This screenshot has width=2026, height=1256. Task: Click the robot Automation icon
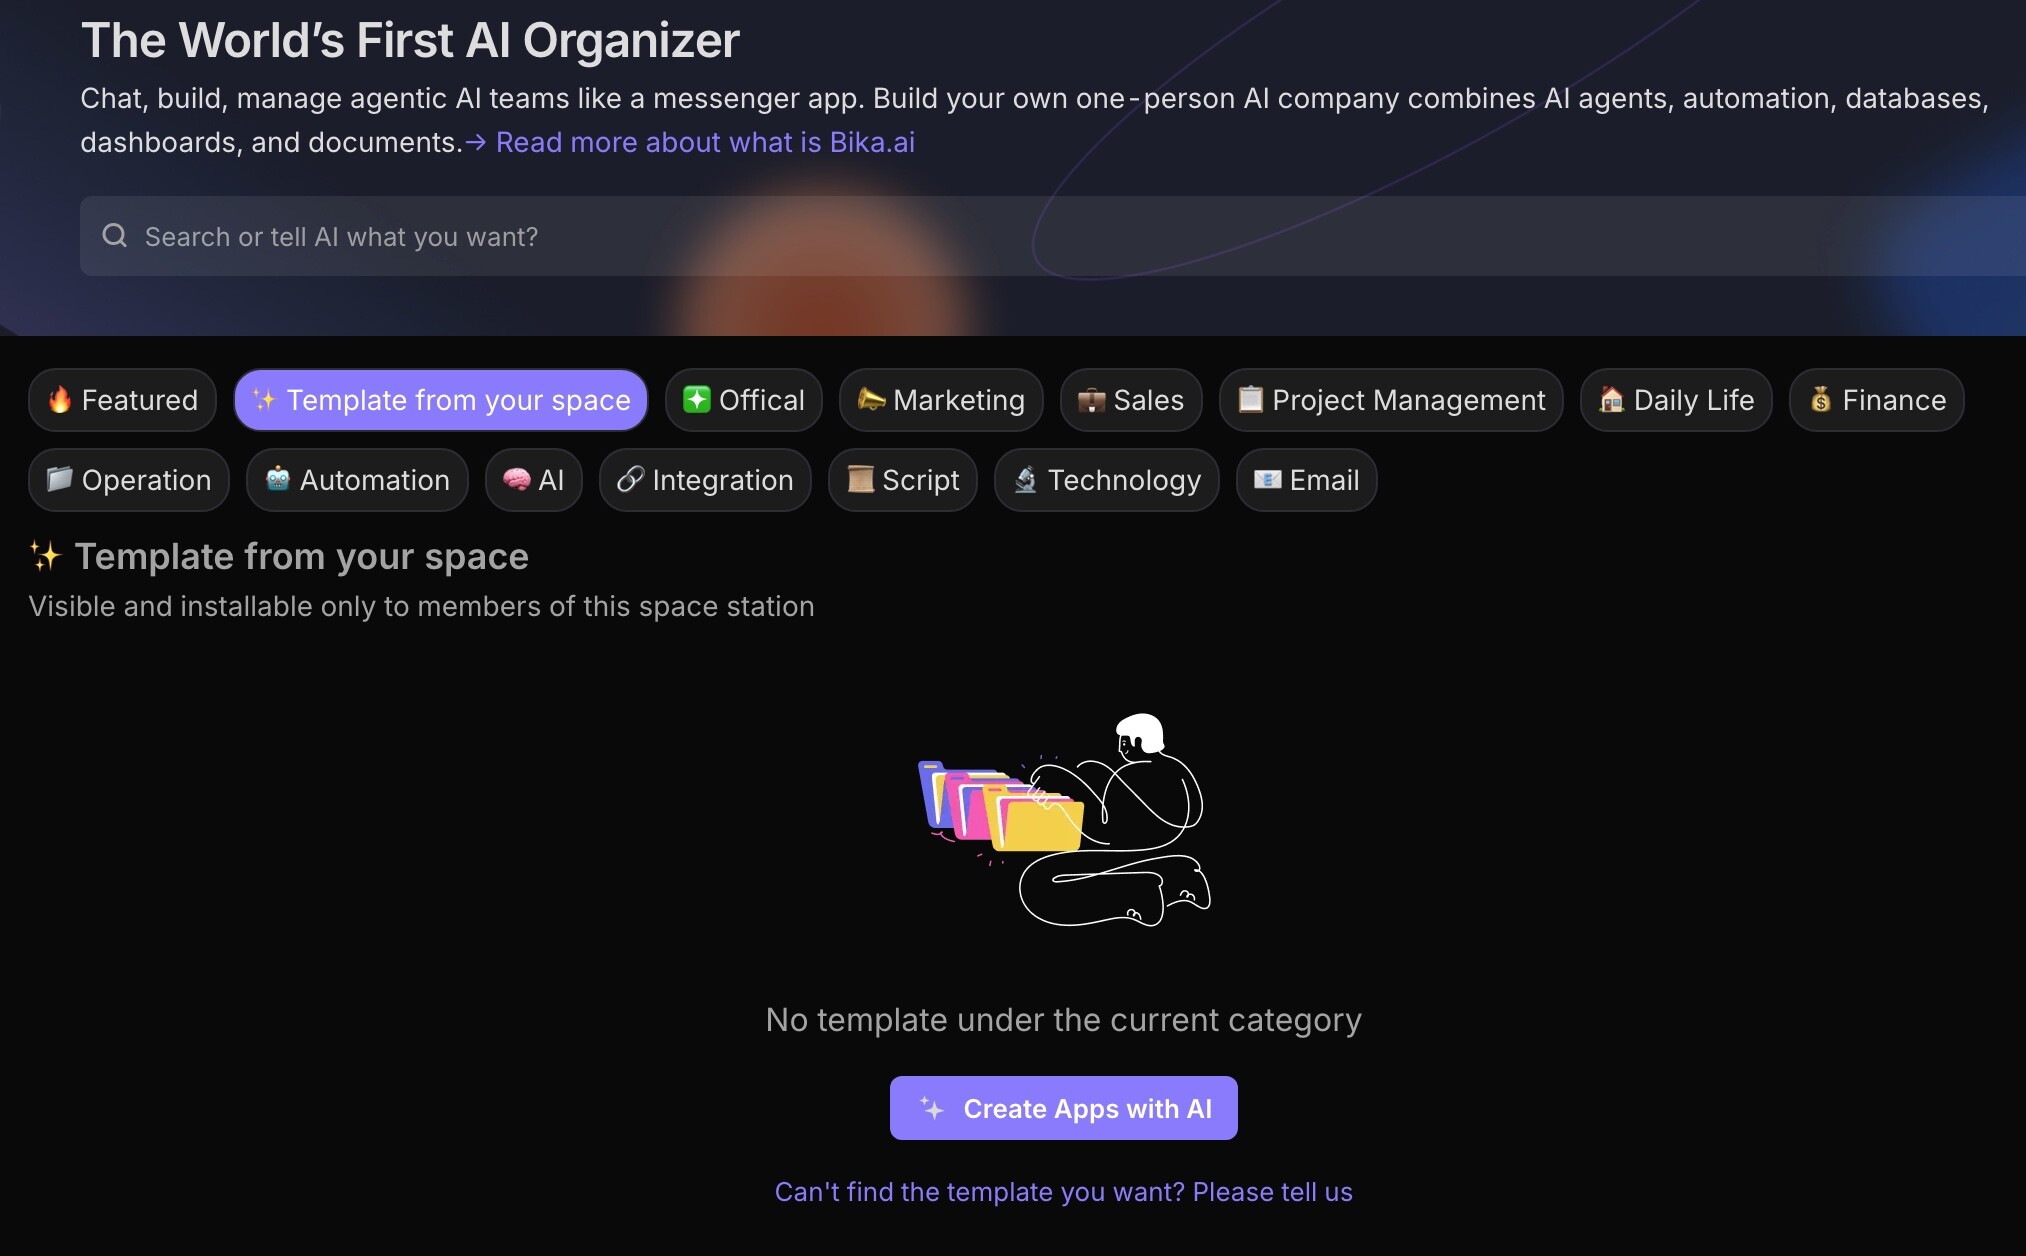coord(278,480)
